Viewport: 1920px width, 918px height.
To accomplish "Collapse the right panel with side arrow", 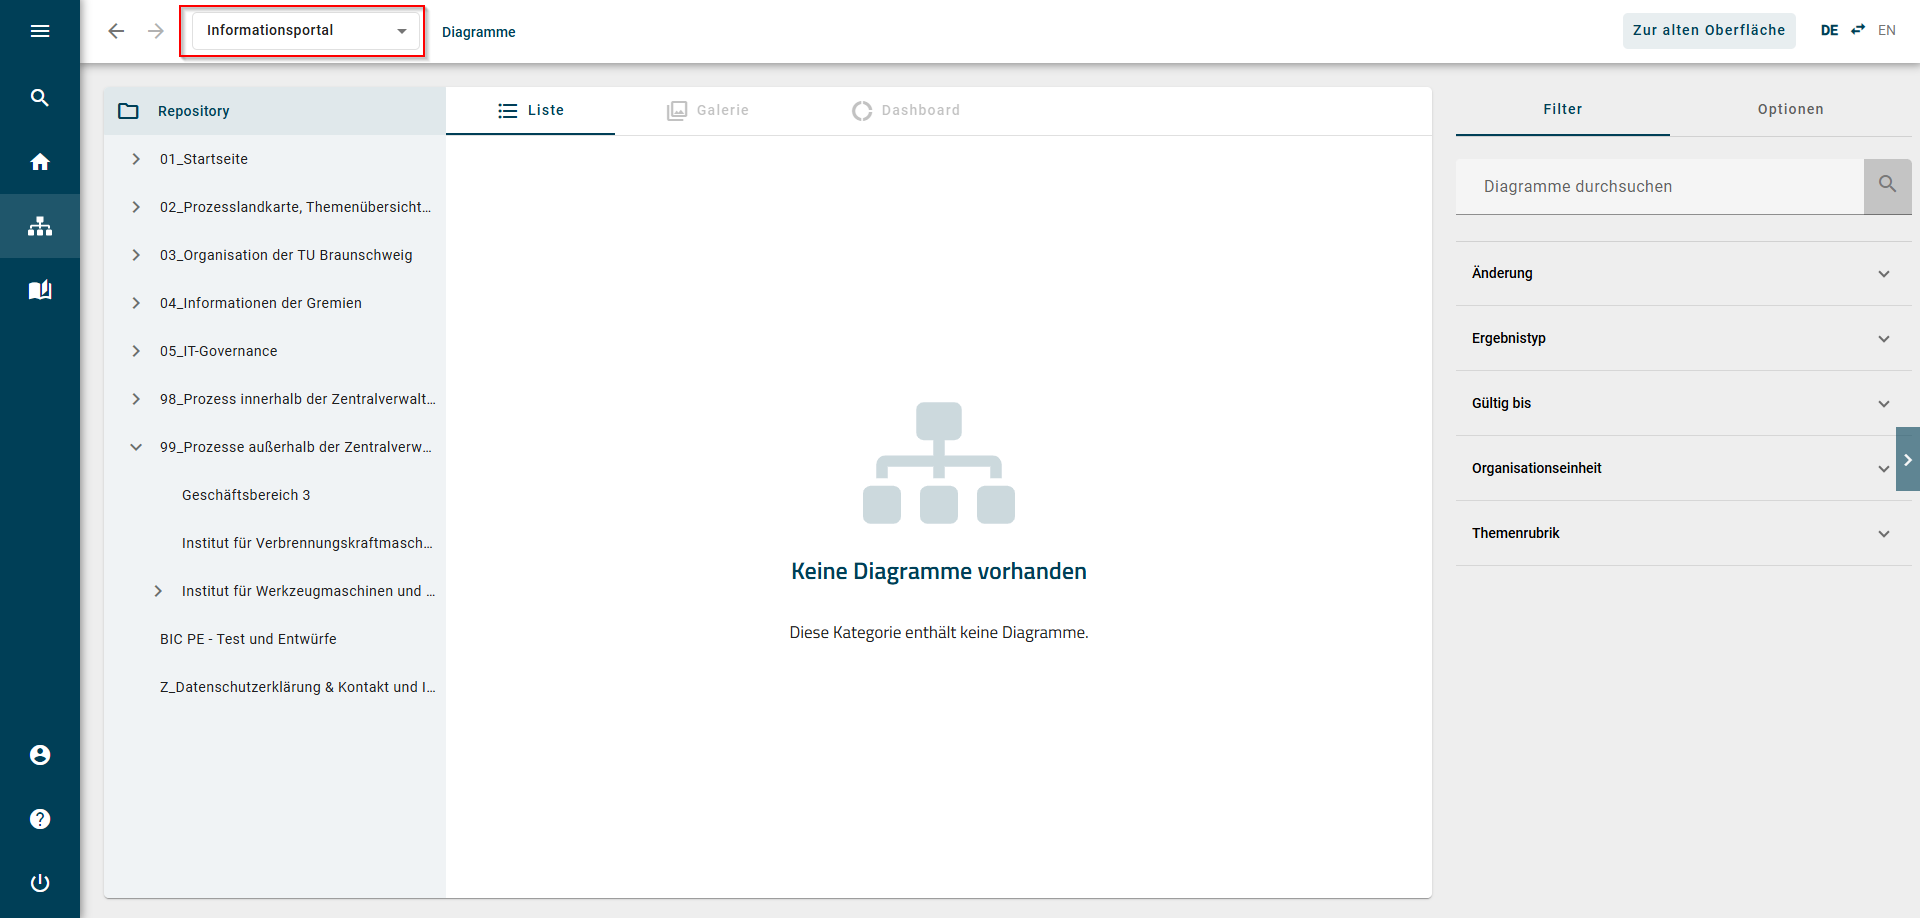I will pos(1907,459).
